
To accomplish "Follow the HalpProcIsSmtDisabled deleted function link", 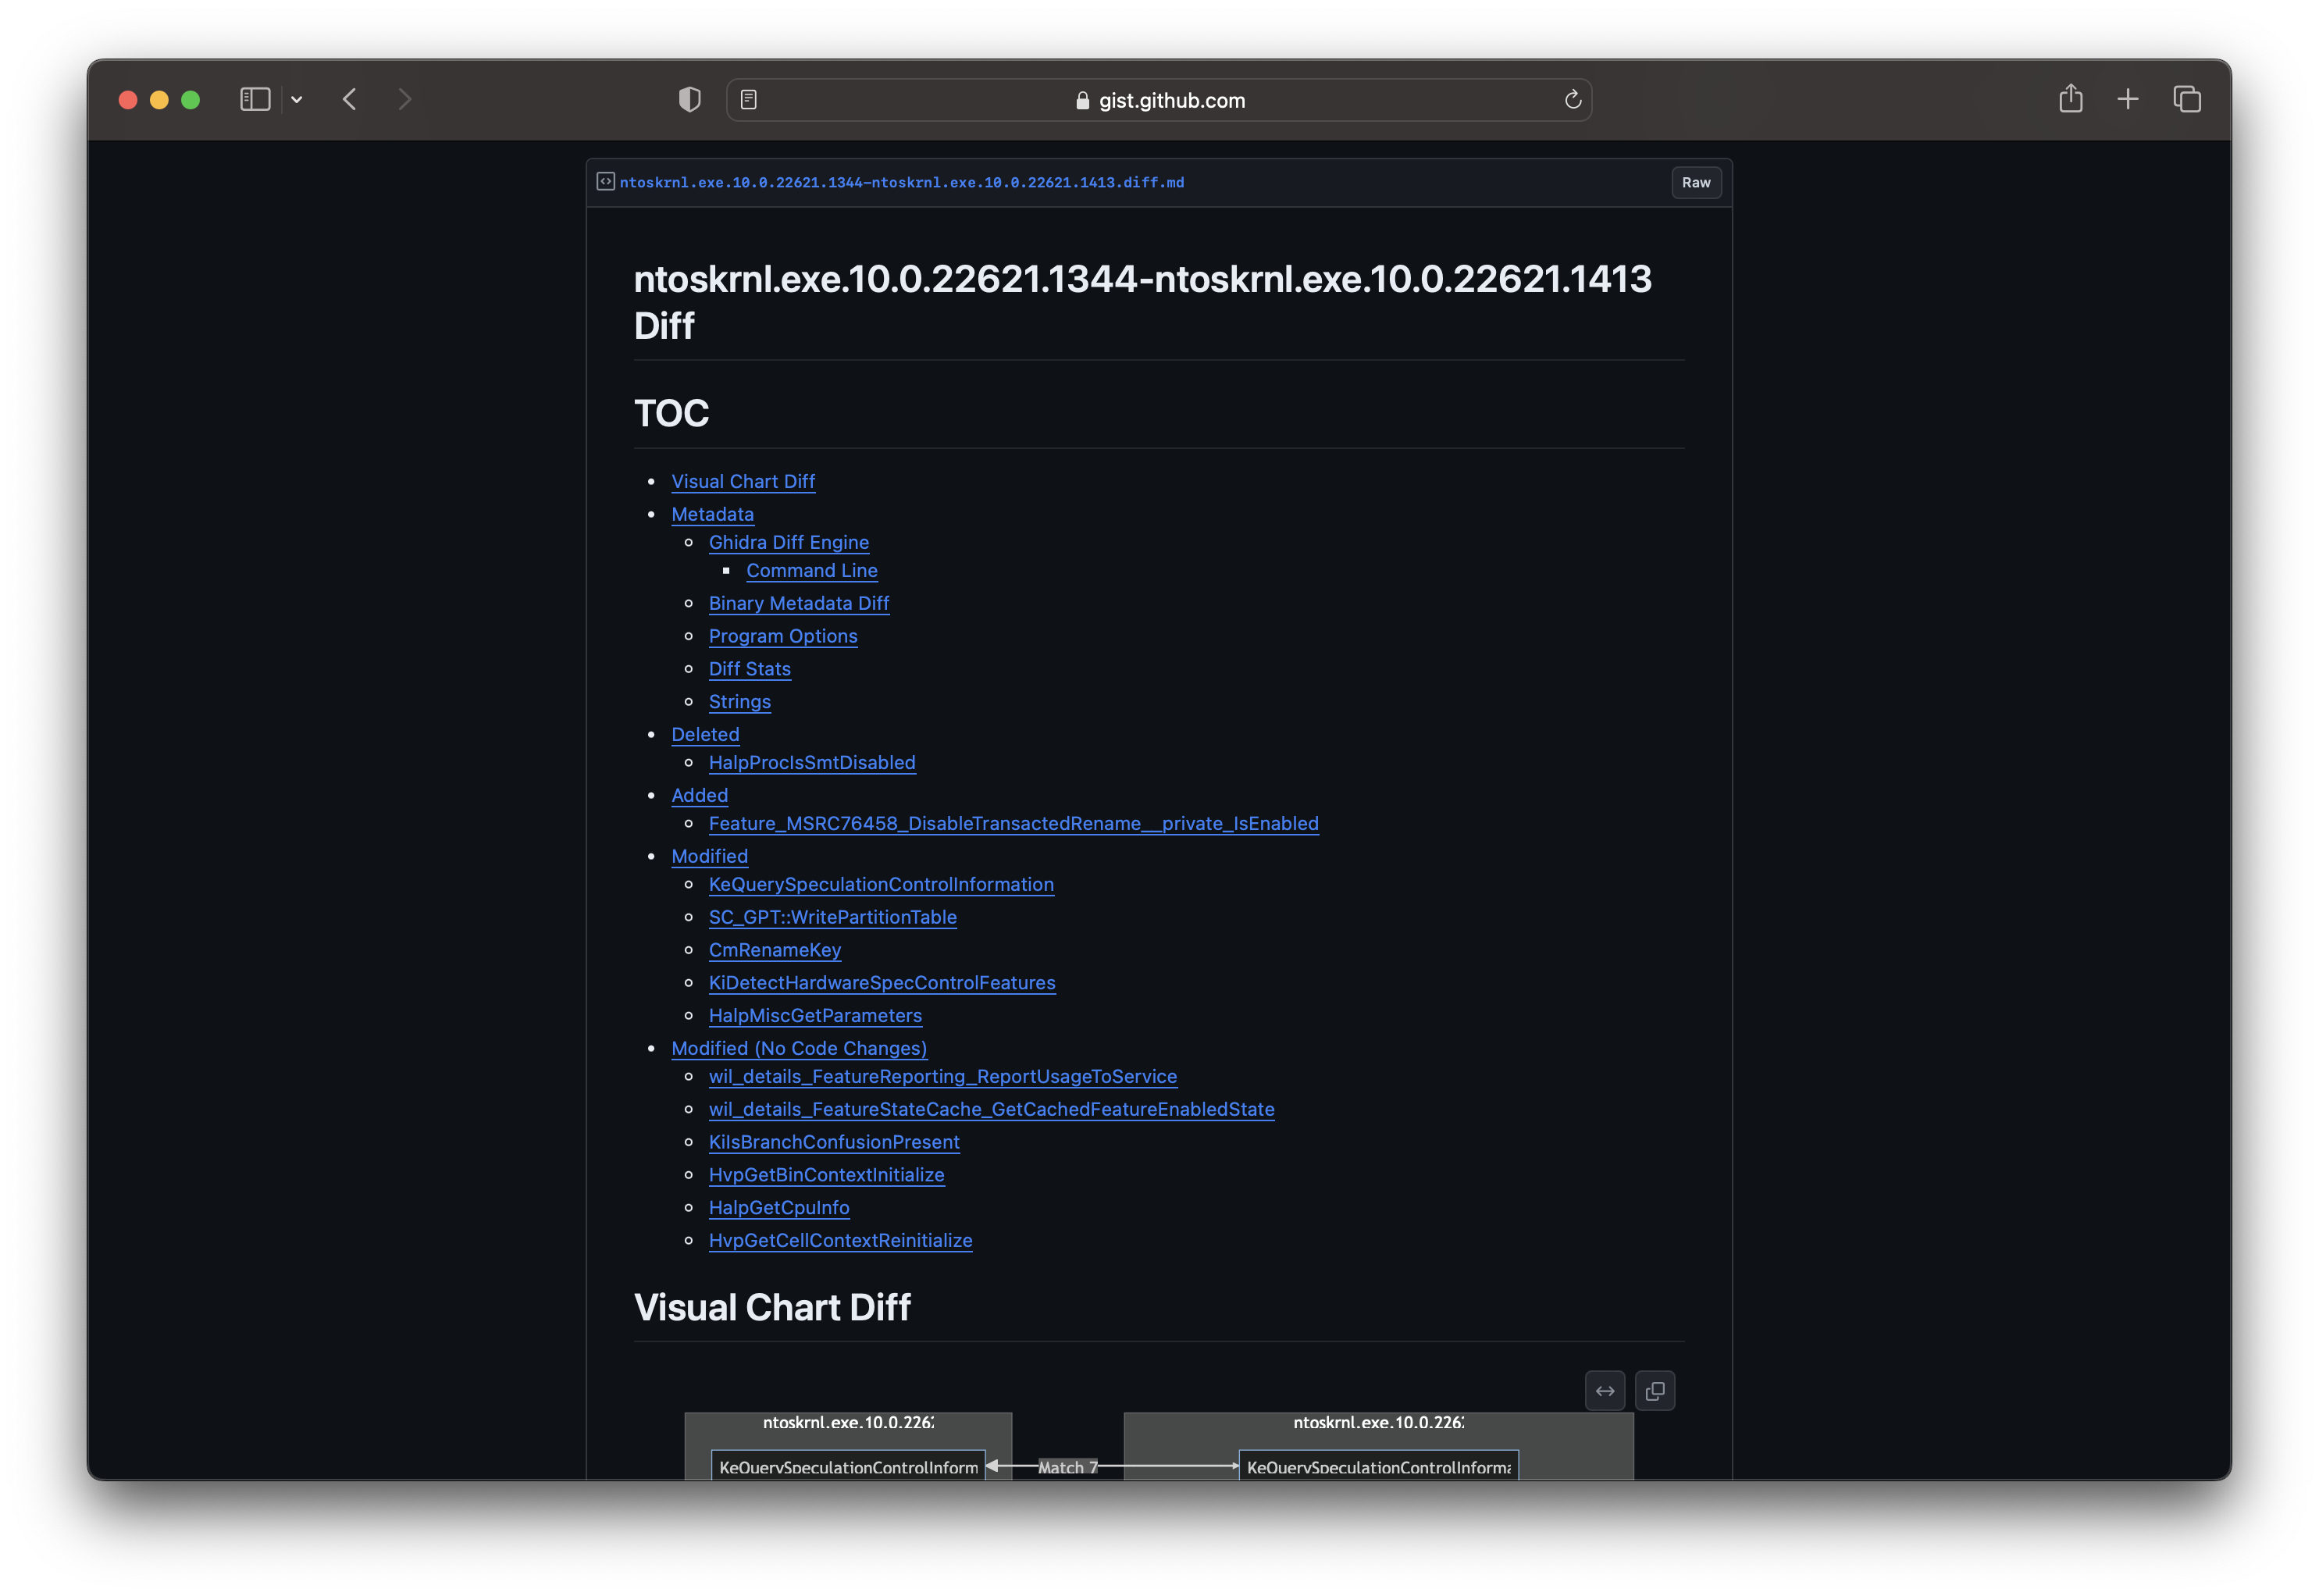I will point(812,763).
